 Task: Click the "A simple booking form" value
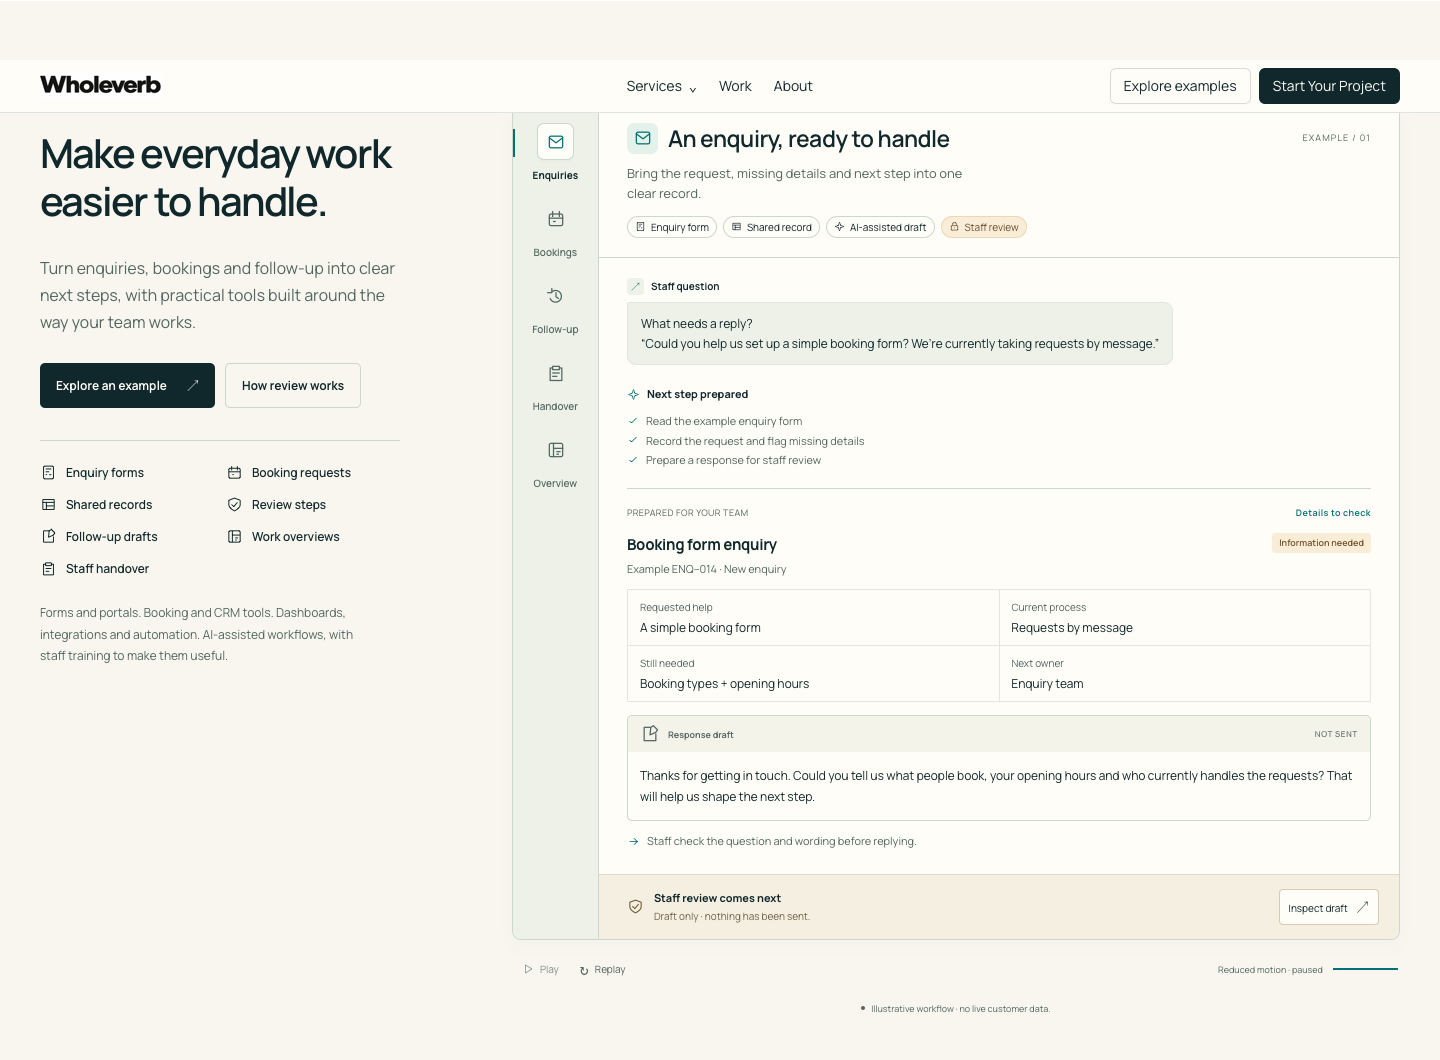click(700, 628)
